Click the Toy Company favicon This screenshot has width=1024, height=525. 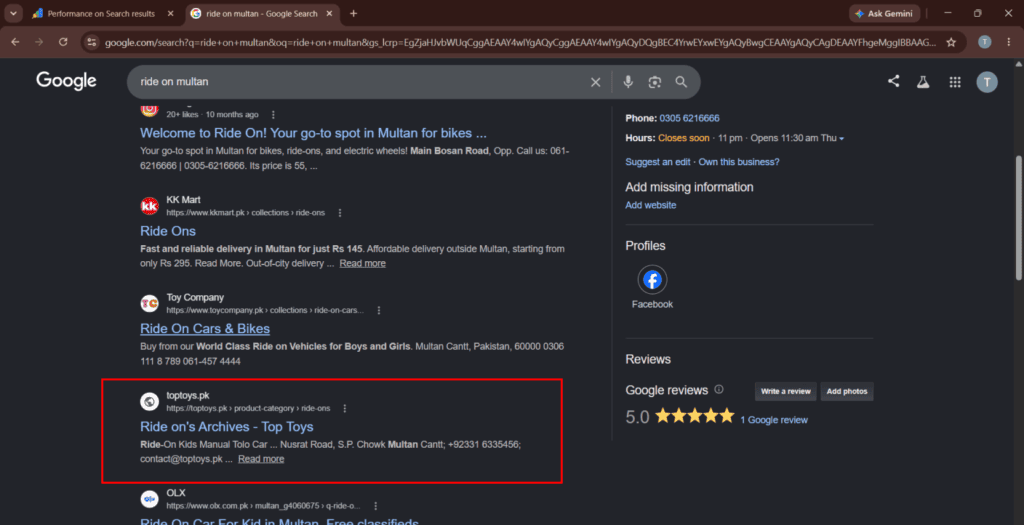click(x=150, y=304)
